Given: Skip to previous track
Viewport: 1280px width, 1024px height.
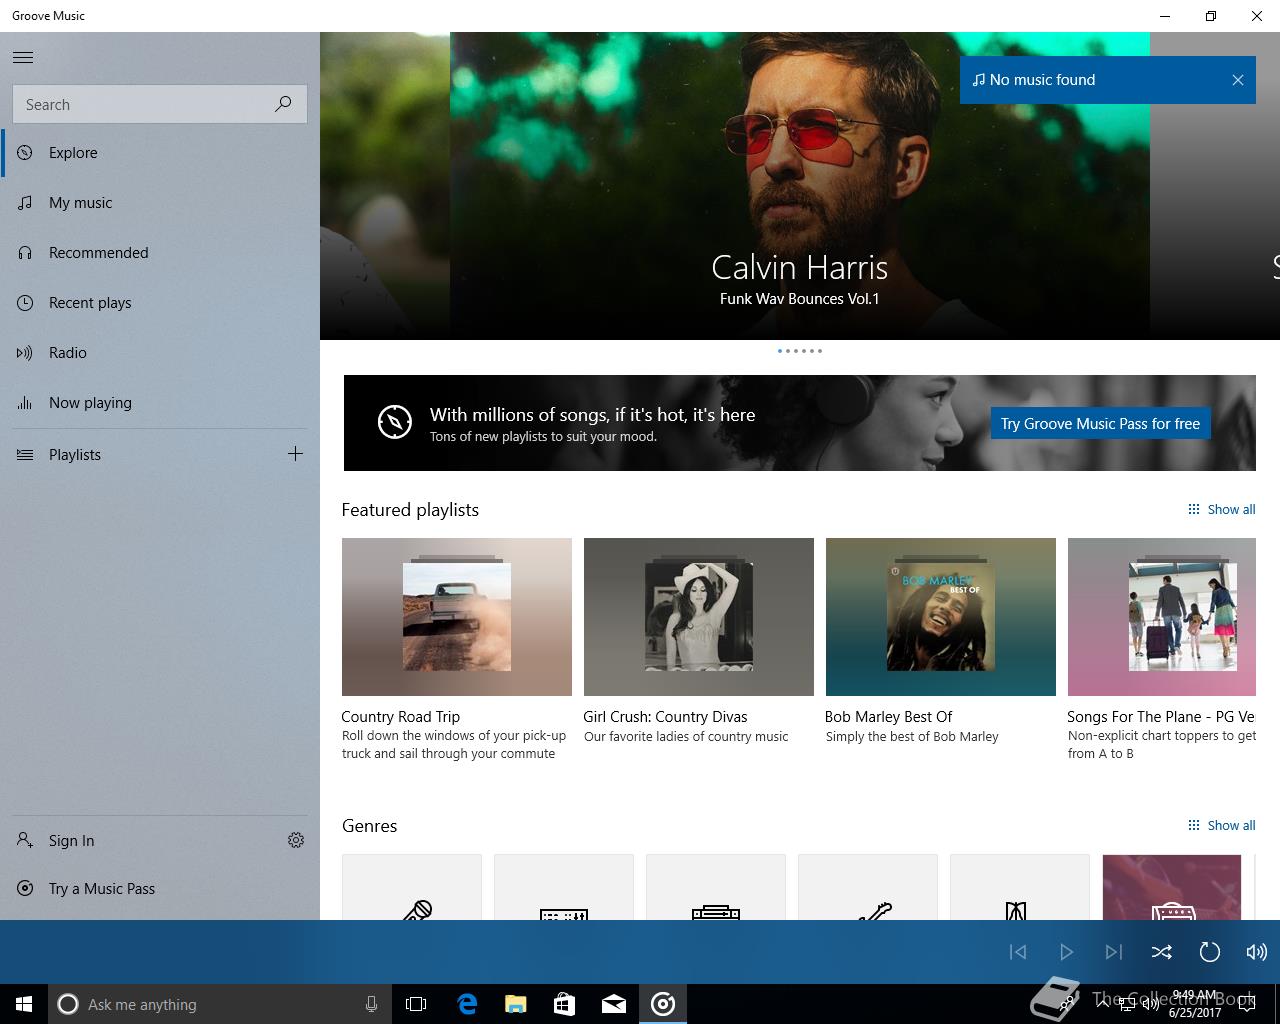Looking at the screenshot, I should pos(1018,952).
